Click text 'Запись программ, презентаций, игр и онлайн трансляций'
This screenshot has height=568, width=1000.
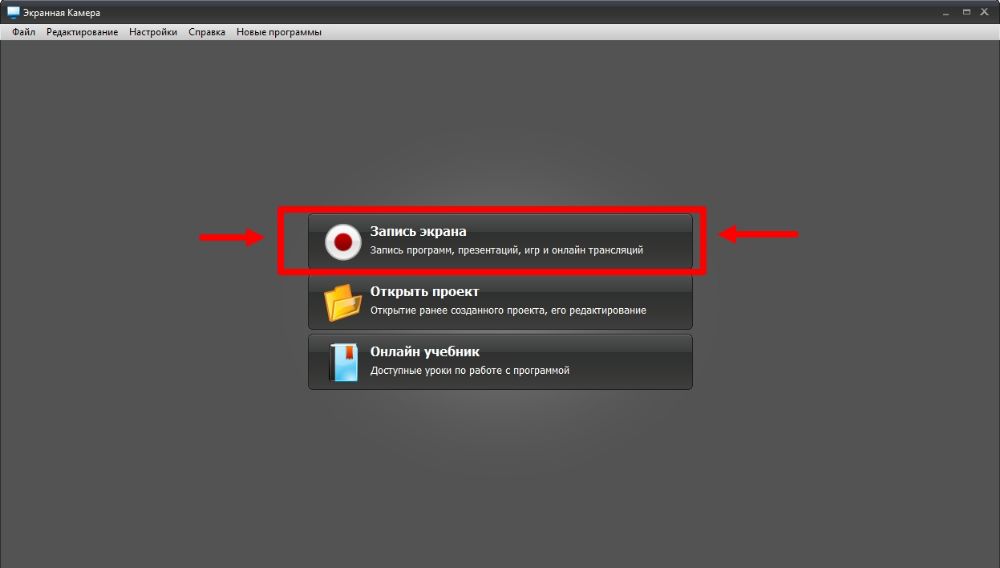click(506, 251)
